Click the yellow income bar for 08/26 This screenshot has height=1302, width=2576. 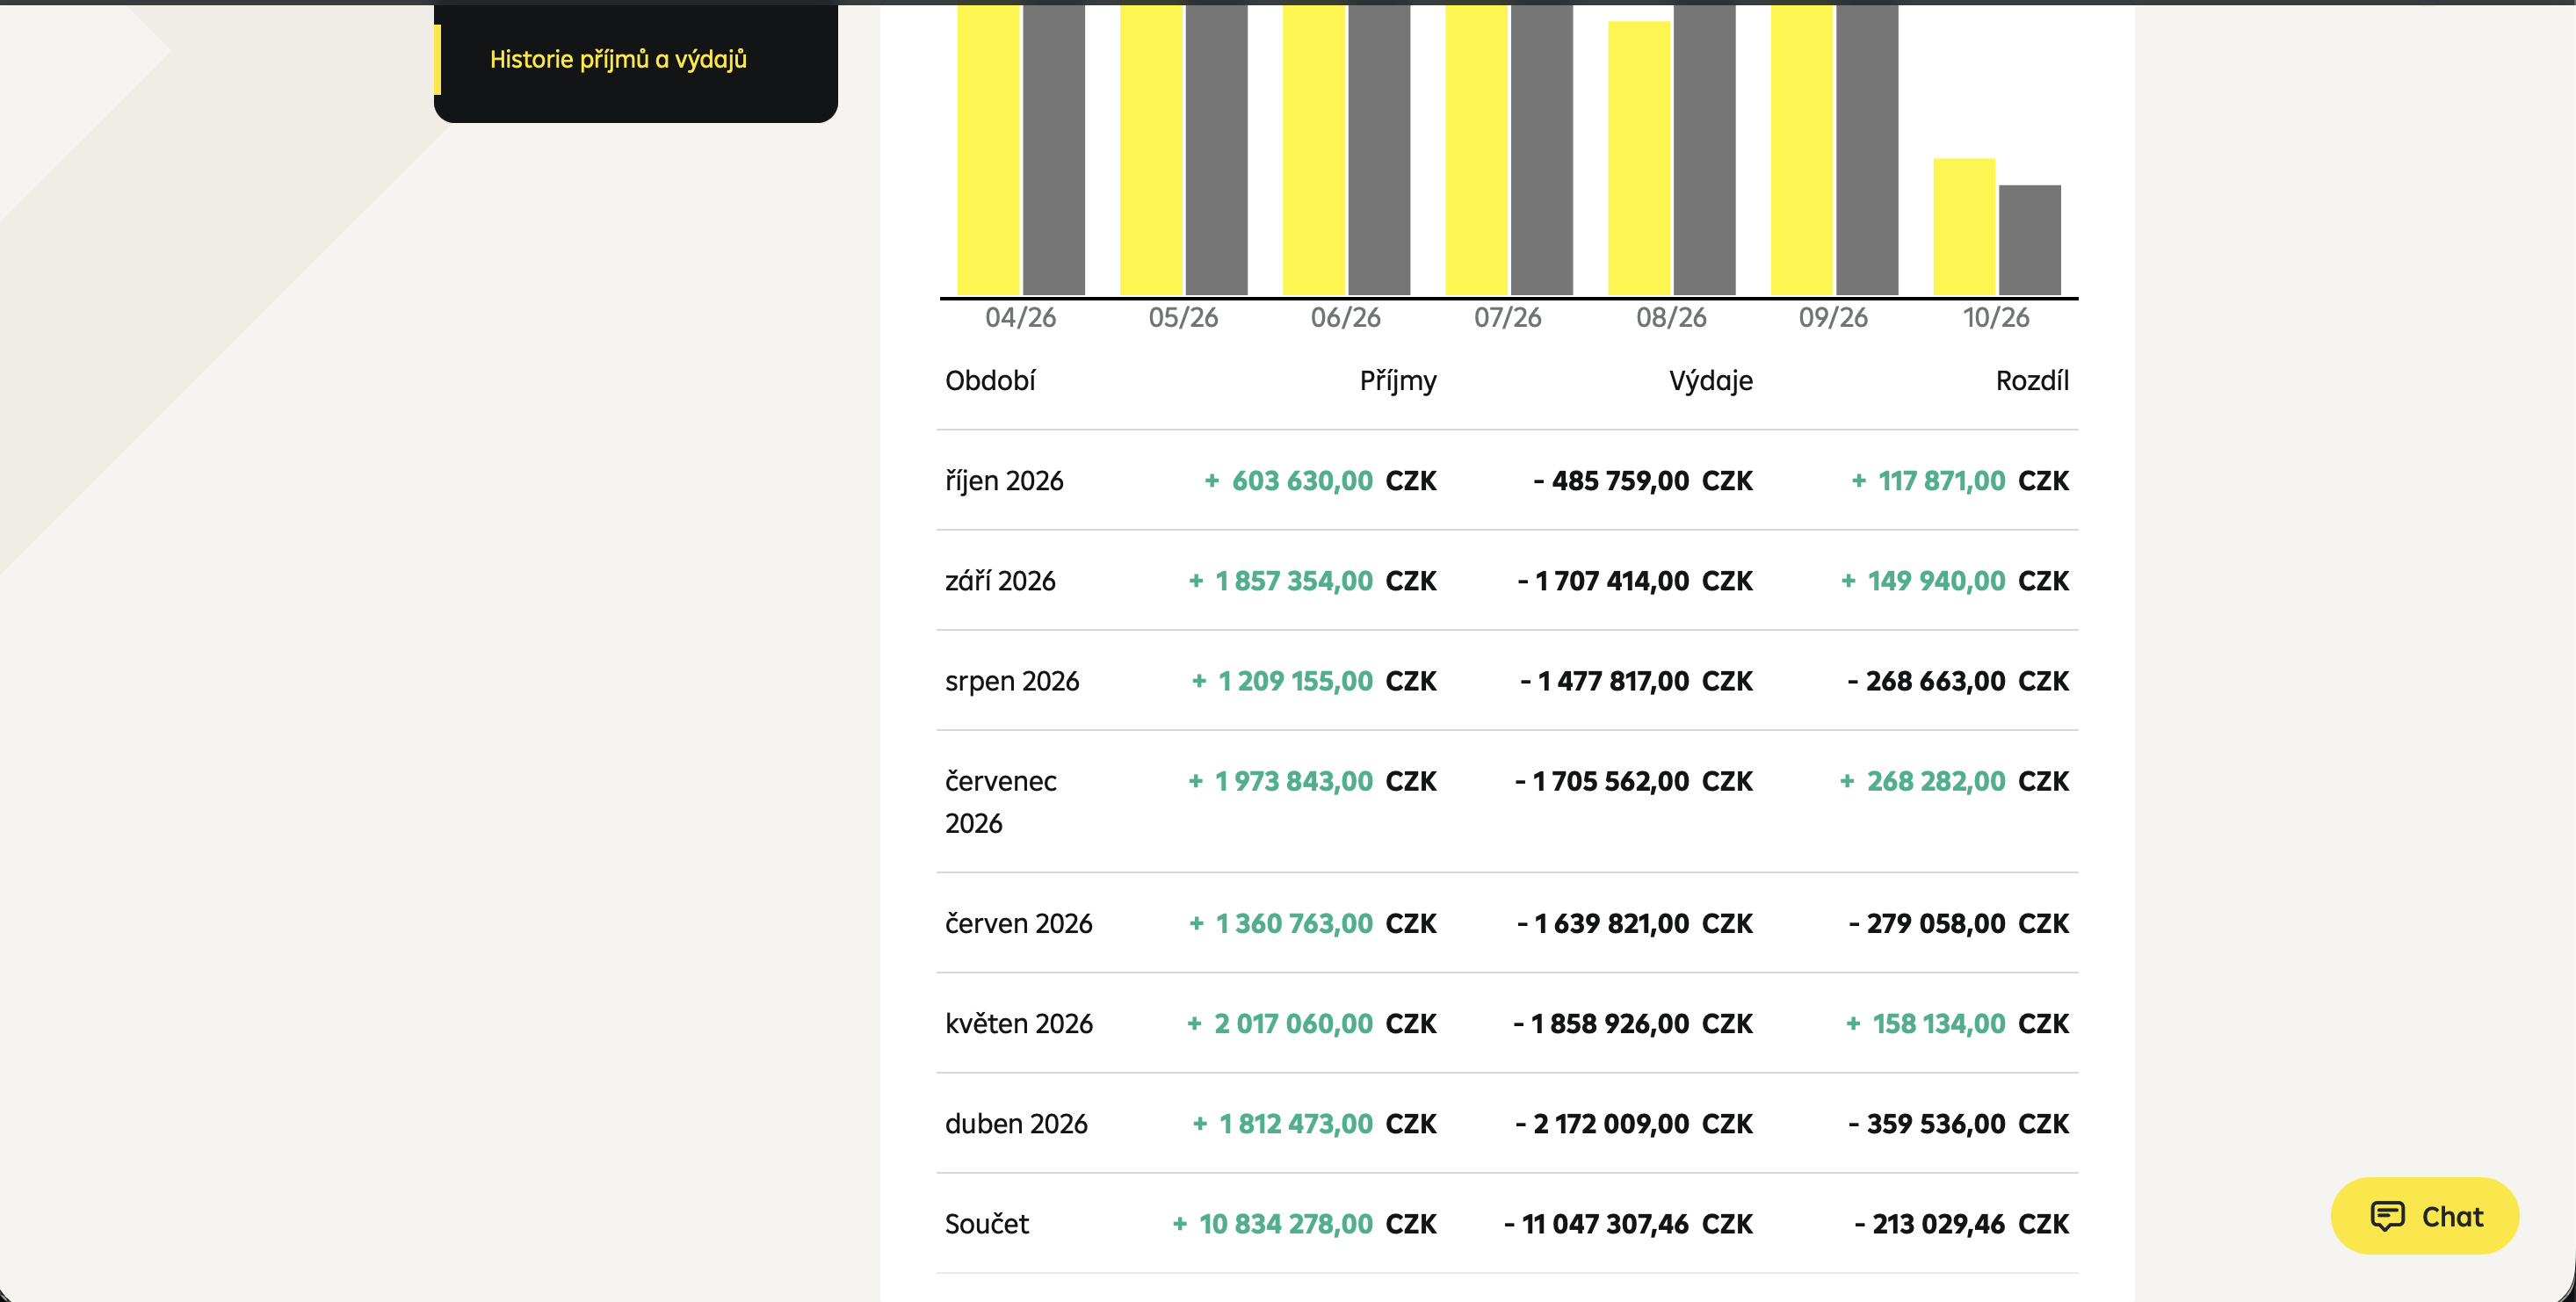[1639, 158]
